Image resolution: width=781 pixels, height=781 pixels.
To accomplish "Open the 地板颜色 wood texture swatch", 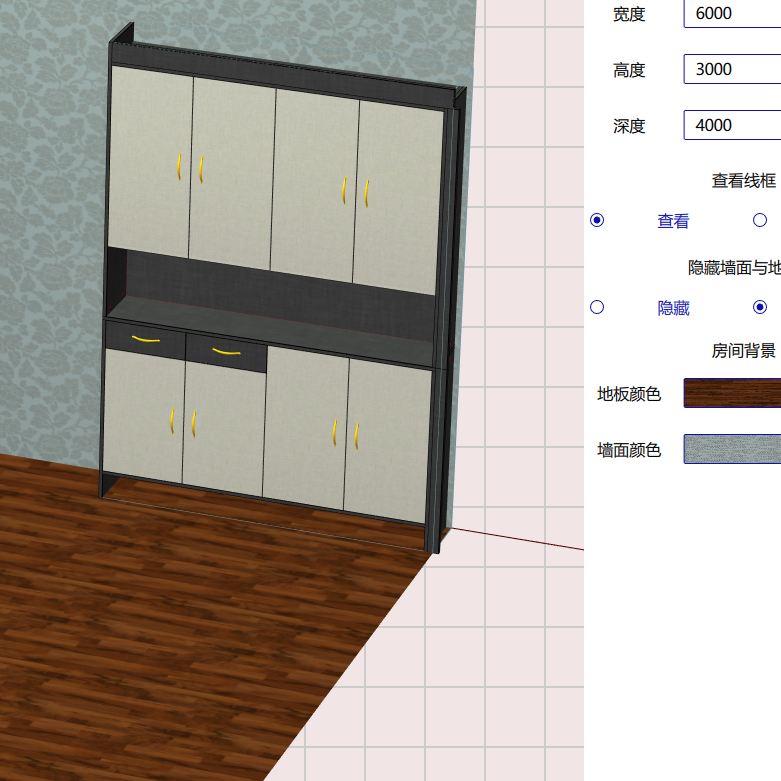I will point(732,393).
